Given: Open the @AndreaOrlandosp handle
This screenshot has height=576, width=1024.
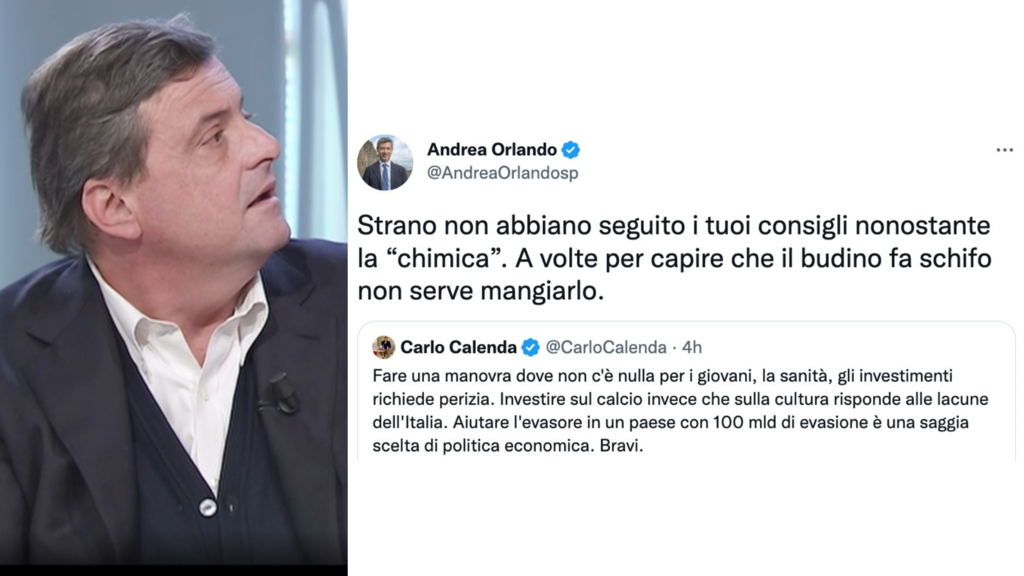Looking at the screenshot, I should (x=503, y=173).
